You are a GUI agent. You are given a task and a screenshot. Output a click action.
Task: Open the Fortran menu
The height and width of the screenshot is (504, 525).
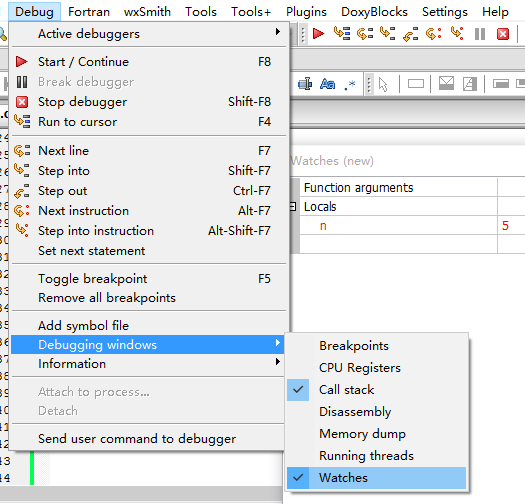tap(89, 12)
